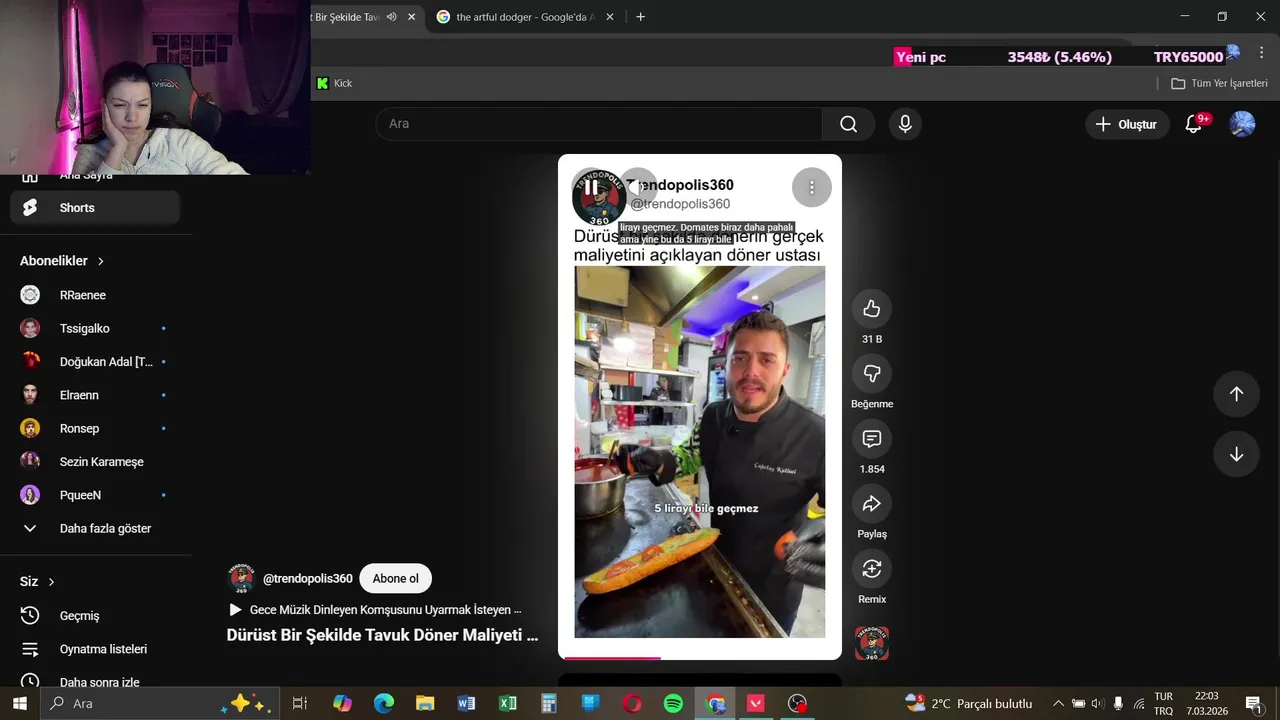1280x720 pixels.
Task: Open the Short's sound thumbnail below Remix
Action: pyautogui.click(x=872, y=643)
